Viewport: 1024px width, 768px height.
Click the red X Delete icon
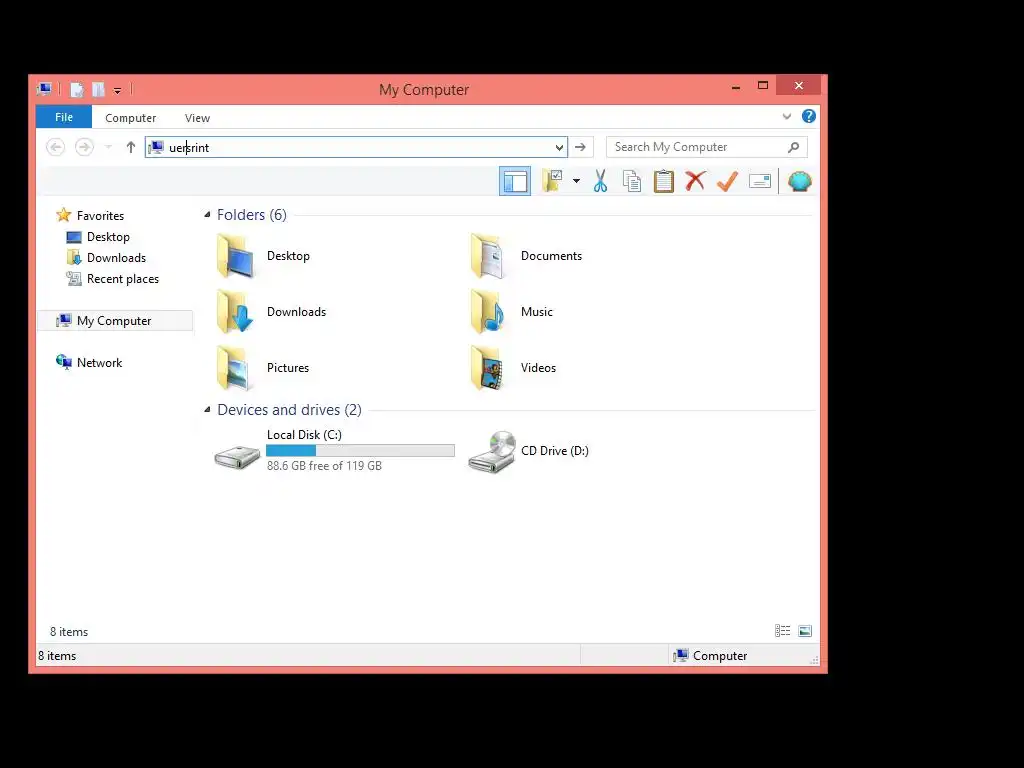696,181
